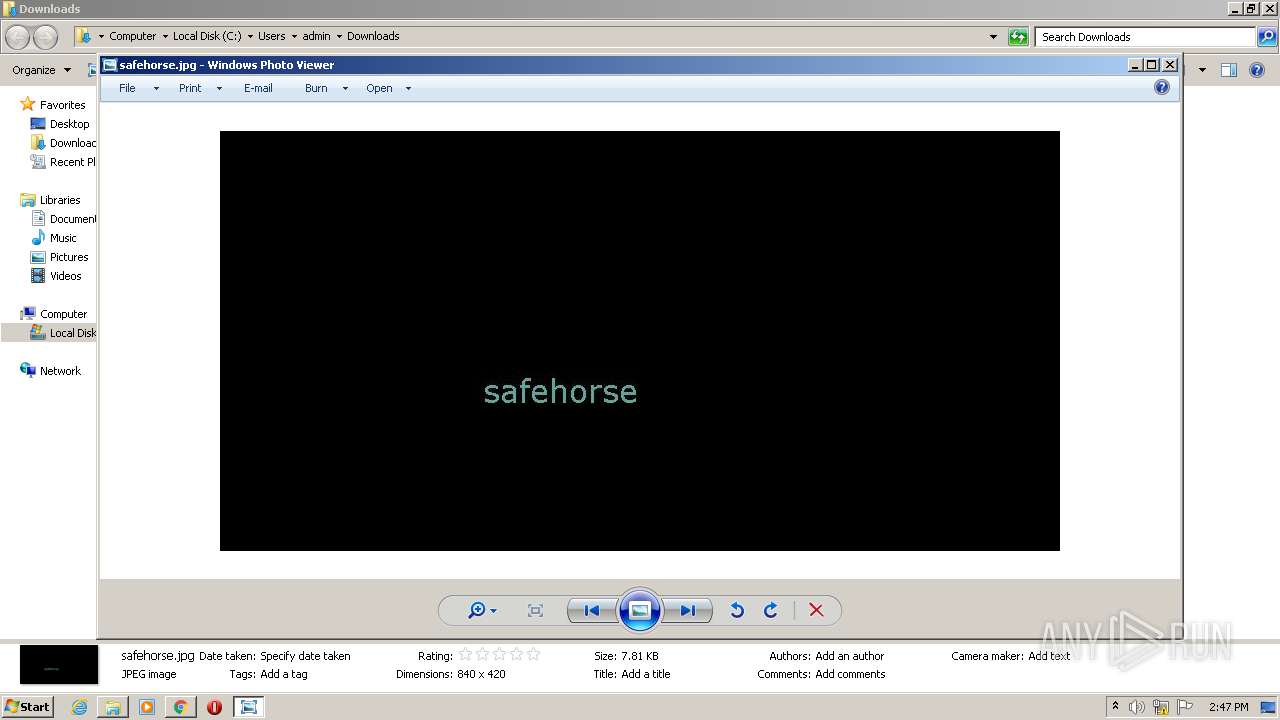Select Desktop in navigation pane
Image resolution: width=1280 pixels, height=720 pixels.
coord(69,124)
